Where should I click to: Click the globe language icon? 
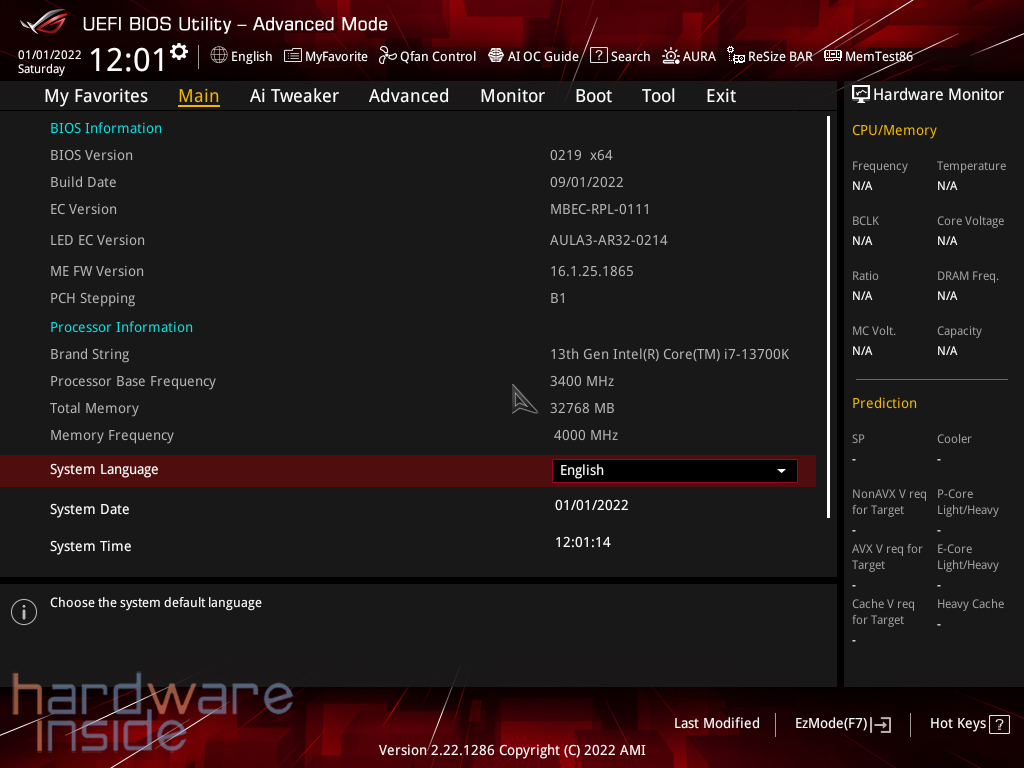[x=219, y=56]
